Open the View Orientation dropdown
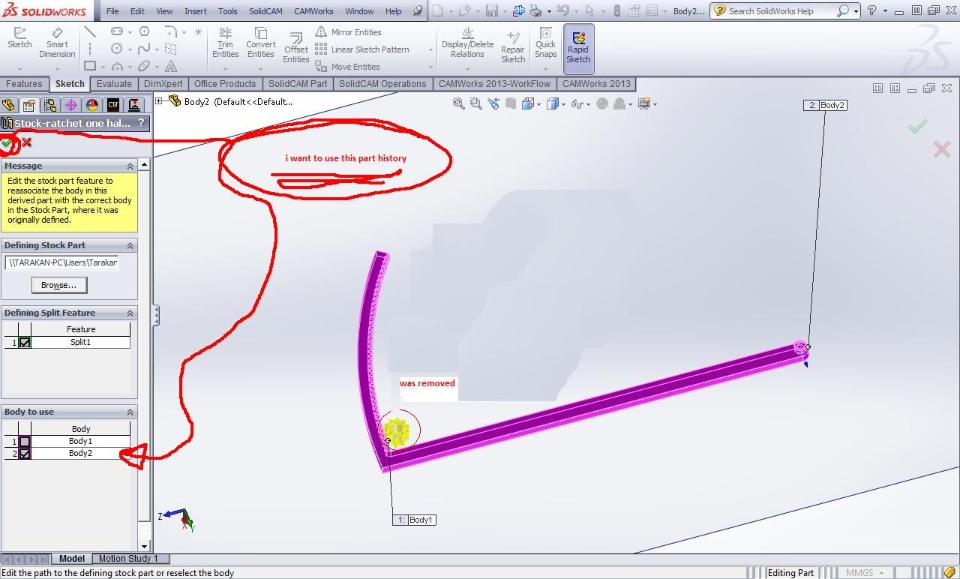 [x=538, y=104]
